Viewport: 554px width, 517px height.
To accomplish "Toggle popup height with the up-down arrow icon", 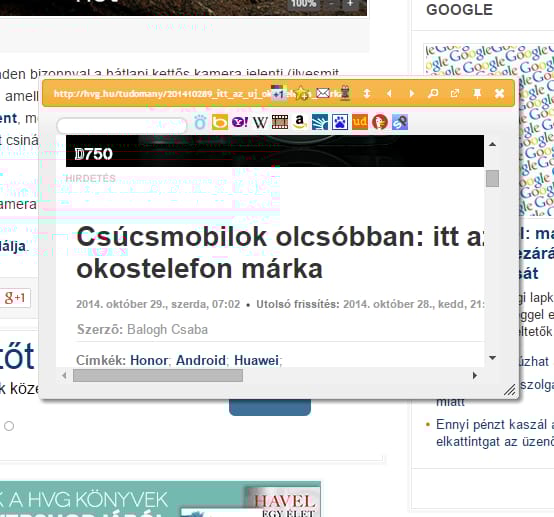I will coord(367,93).
